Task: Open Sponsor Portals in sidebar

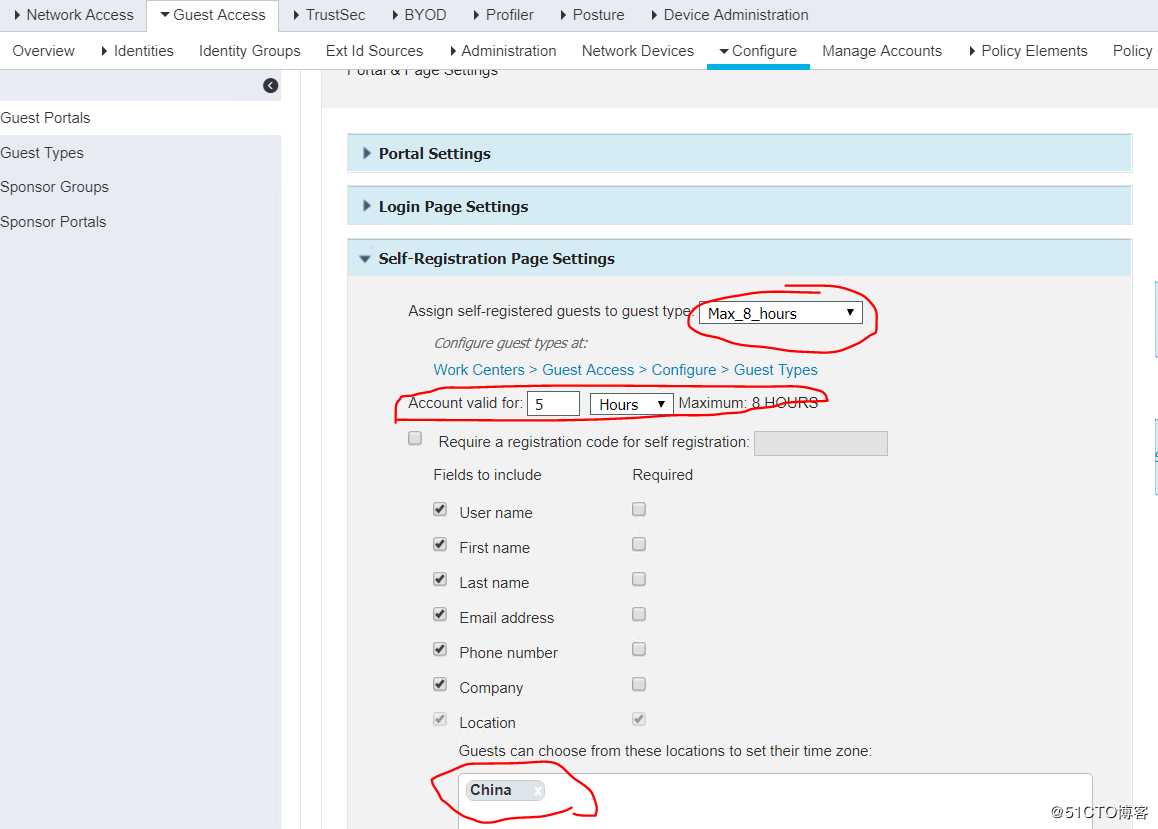Action: (53, 221)
